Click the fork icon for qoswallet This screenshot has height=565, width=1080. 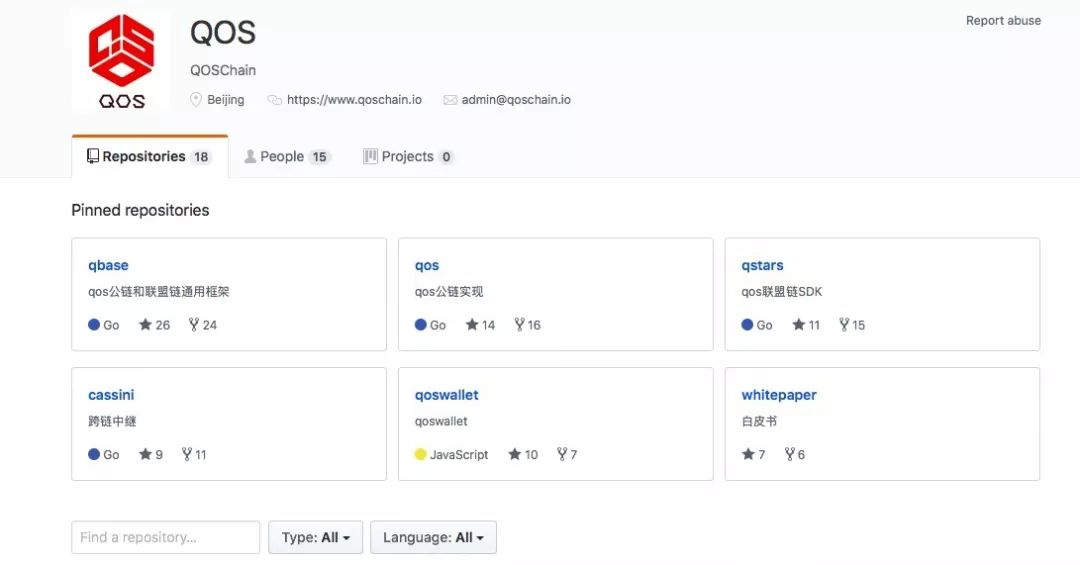[x=562, y=453]
